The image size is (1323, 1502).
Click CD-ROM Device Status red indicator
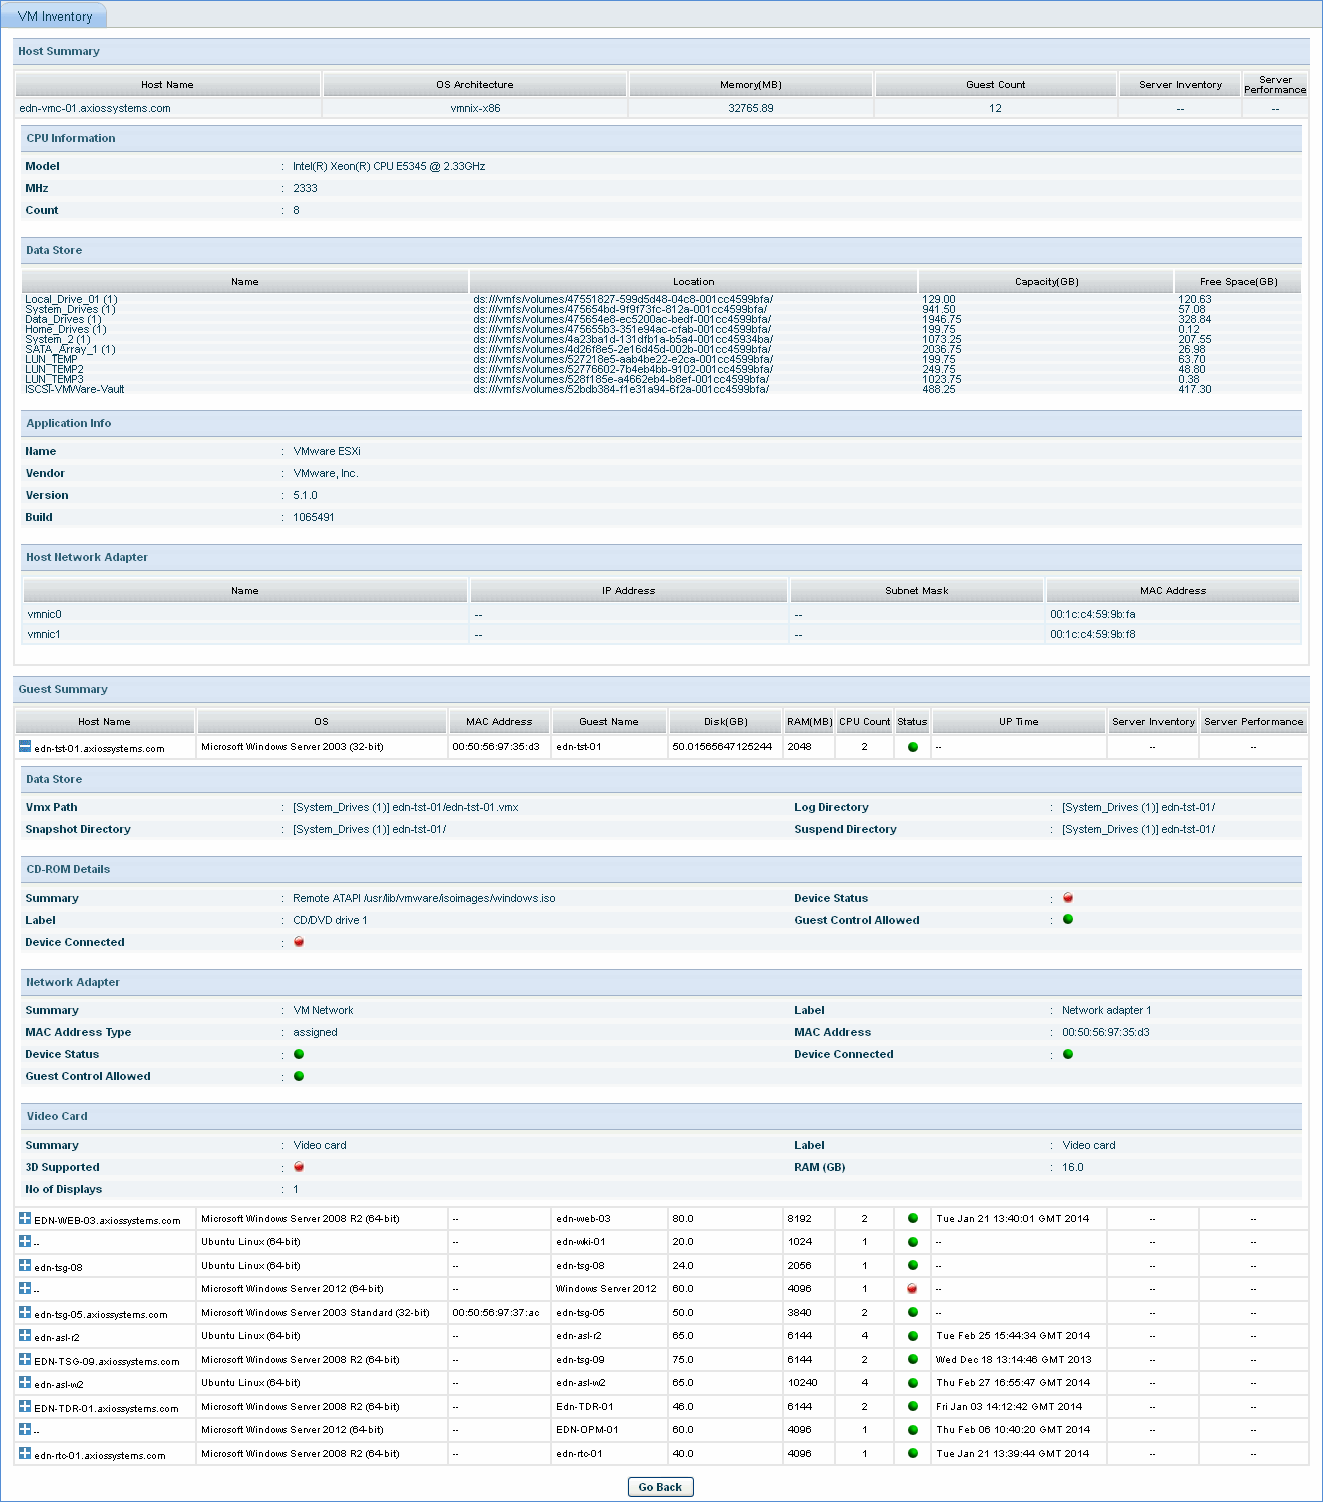[1068, 898]
